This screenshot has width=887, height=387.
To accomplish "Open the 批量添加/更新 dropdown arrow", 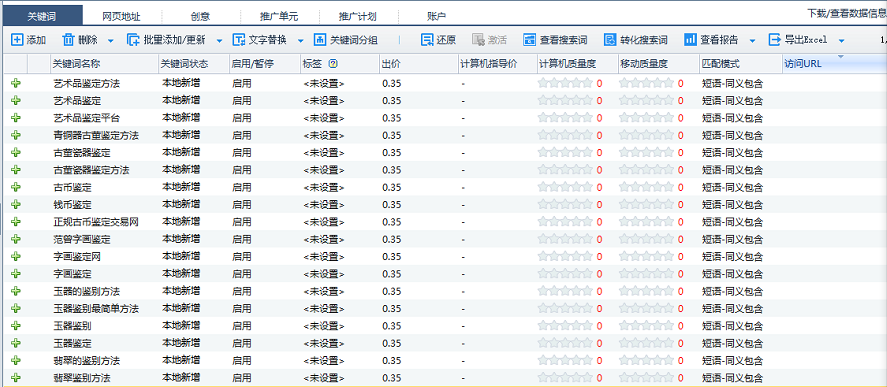I will tap(220, 41).
